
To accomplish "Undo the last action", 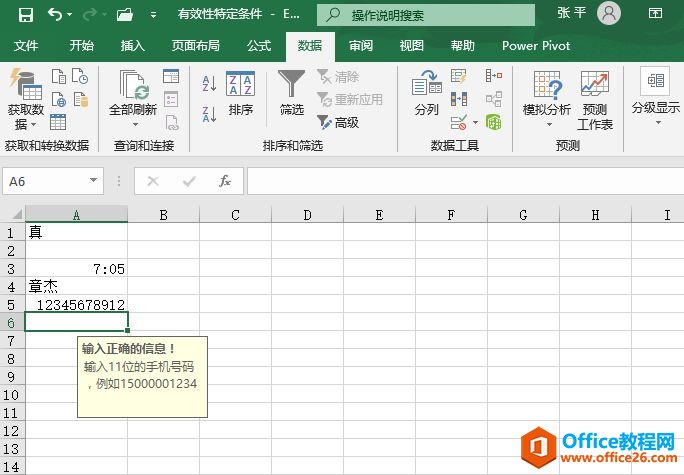I will [55, 15].
